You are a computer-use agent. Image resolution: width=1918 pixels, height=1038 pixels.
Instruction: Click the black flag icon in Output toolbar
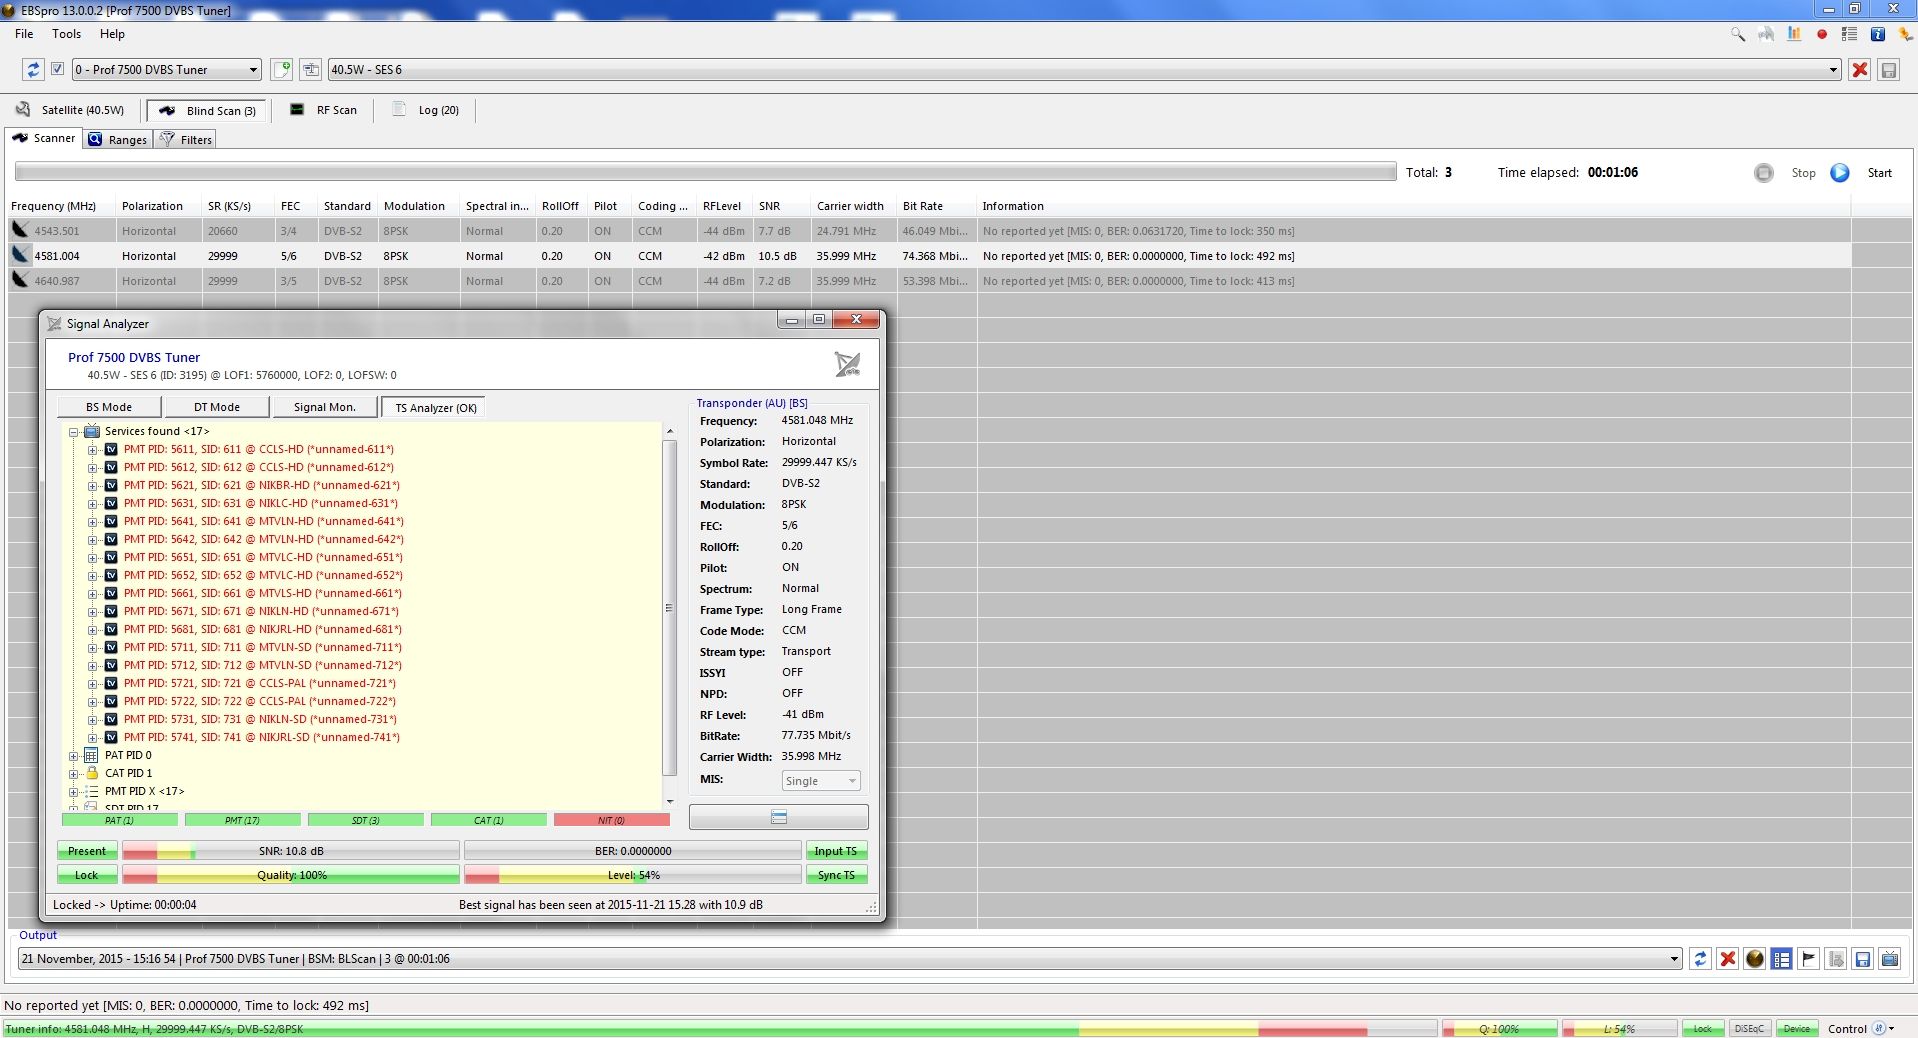(x=1808, y=959)
